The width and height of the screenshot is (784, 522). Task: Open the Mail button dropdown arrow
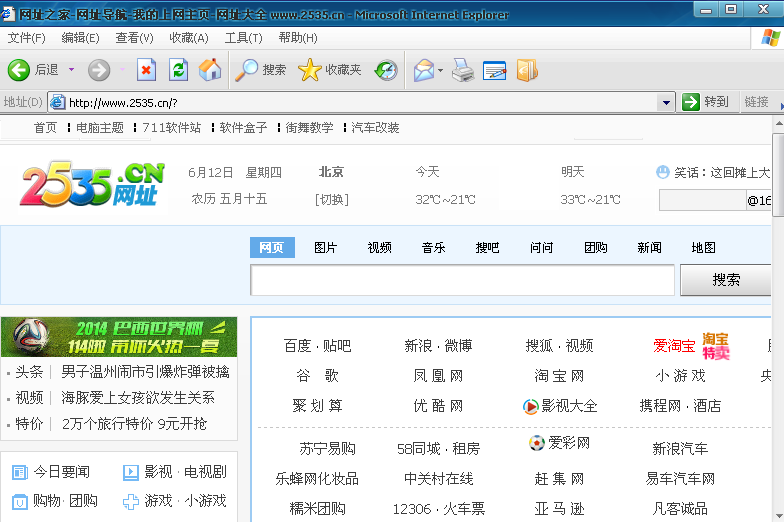[440, 70]
